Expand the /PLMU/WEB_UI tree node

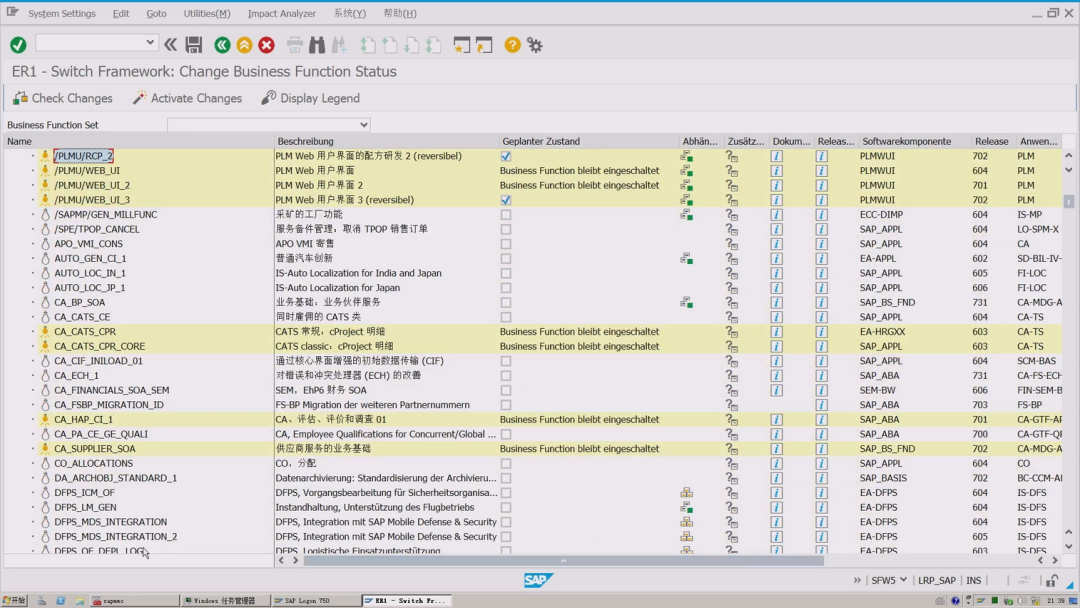tap(32, 171)
